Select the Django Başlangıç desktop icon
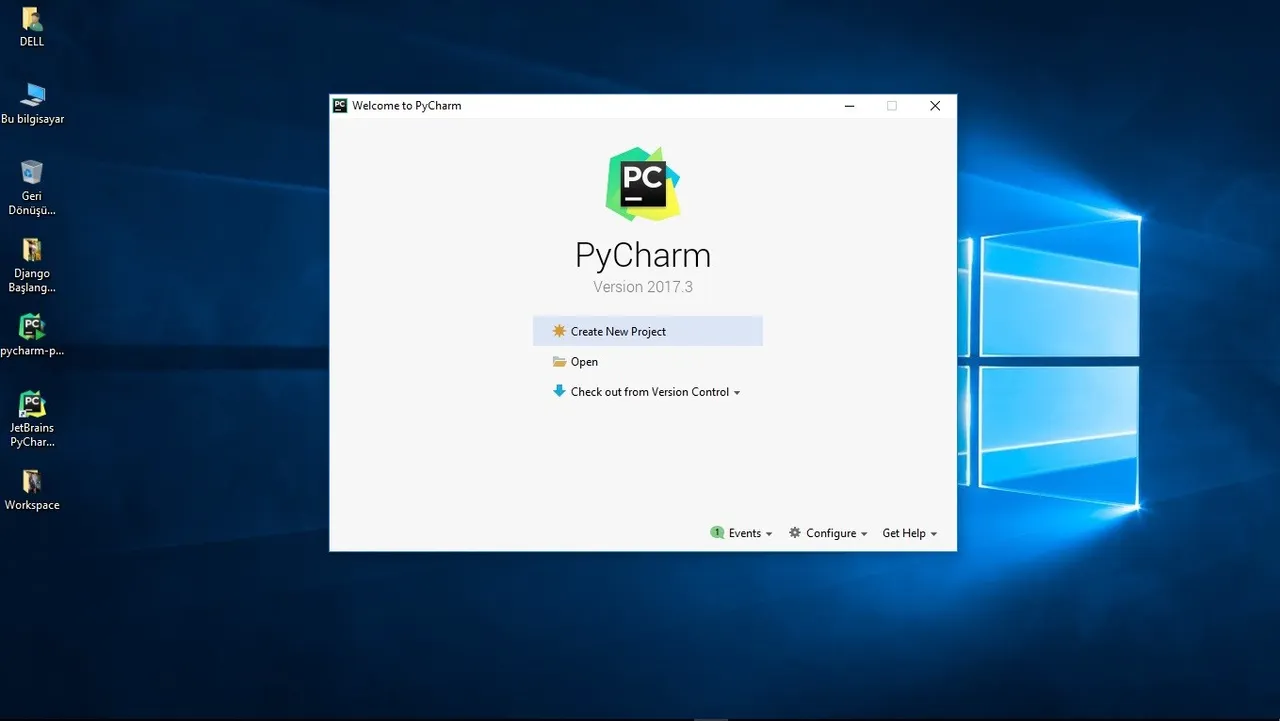Viewport: 1280px width, 721px height. click(32, 265)
